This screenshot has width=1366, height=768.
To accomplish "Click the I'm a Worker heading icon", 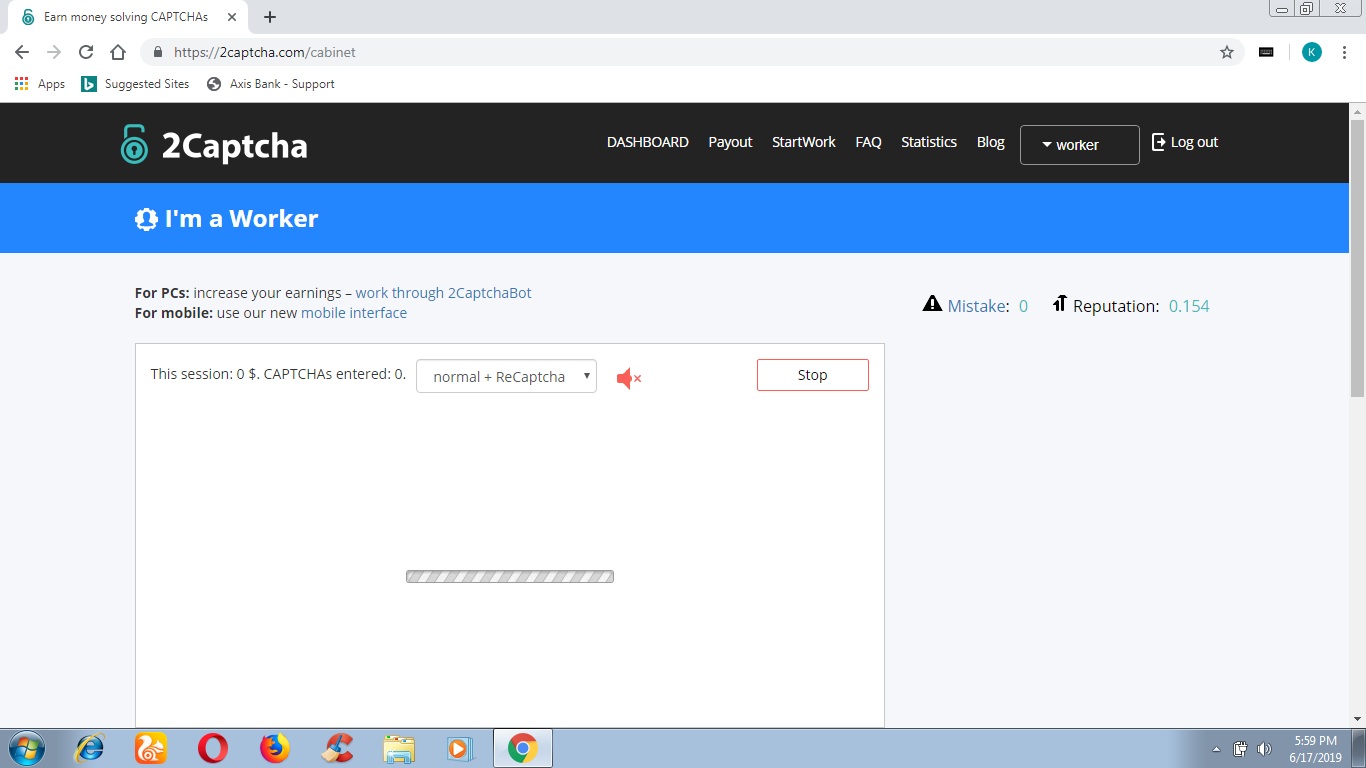I will tap(146, 219).
